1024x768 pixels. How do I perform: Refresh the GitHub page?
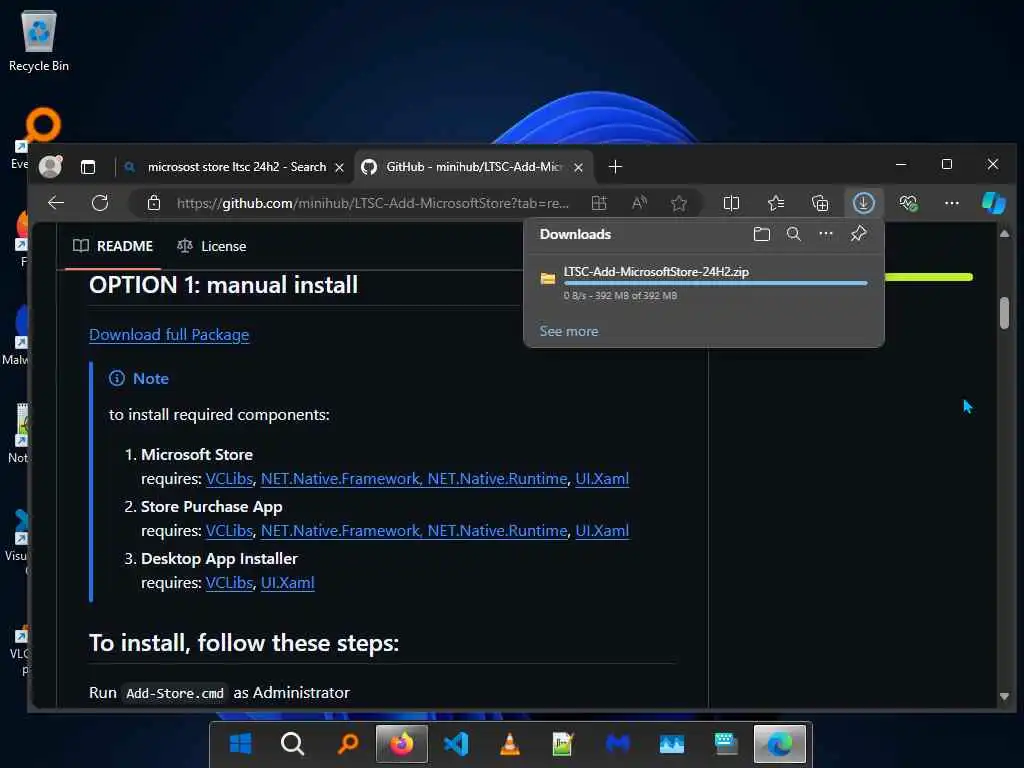click(x=100, y=203)
